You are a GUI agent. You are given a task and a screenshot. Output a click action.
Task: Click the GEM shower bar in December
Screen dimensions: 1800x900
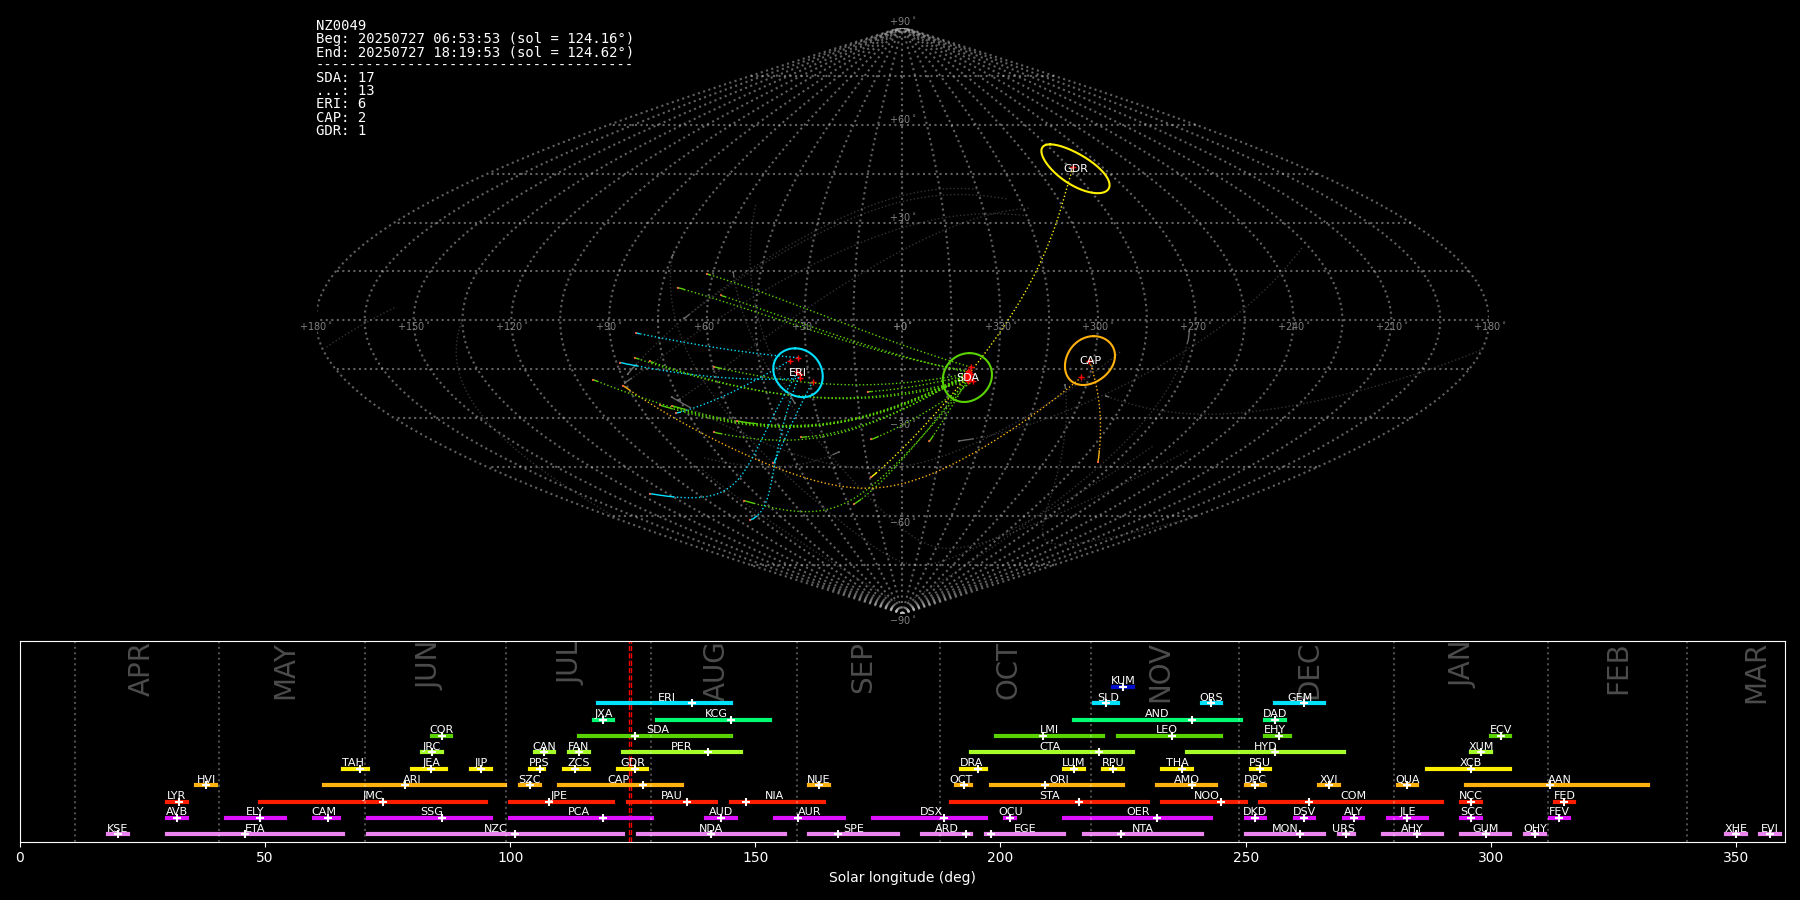coord(1299,703)
